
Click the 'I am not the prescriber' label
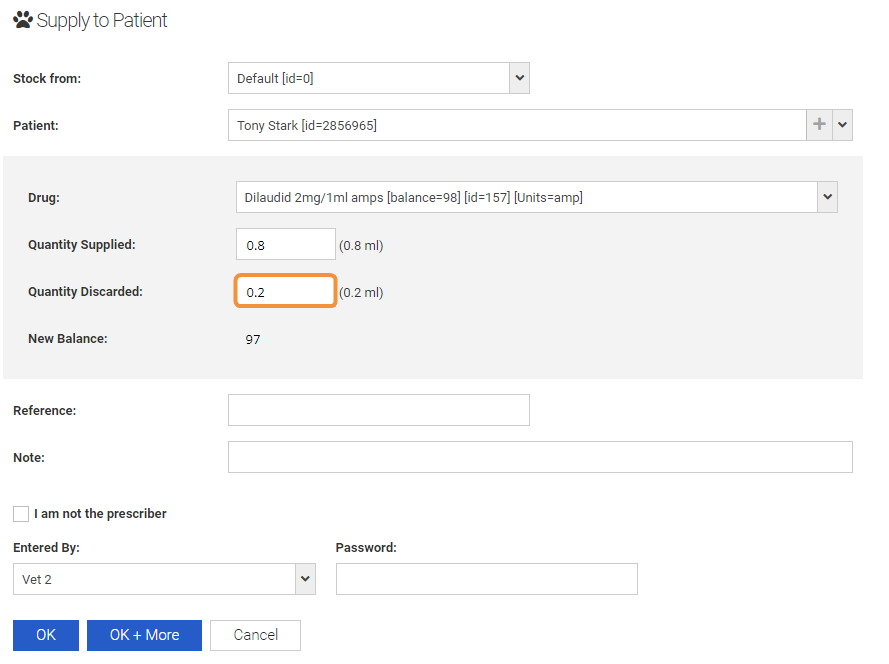pos(100,514)
